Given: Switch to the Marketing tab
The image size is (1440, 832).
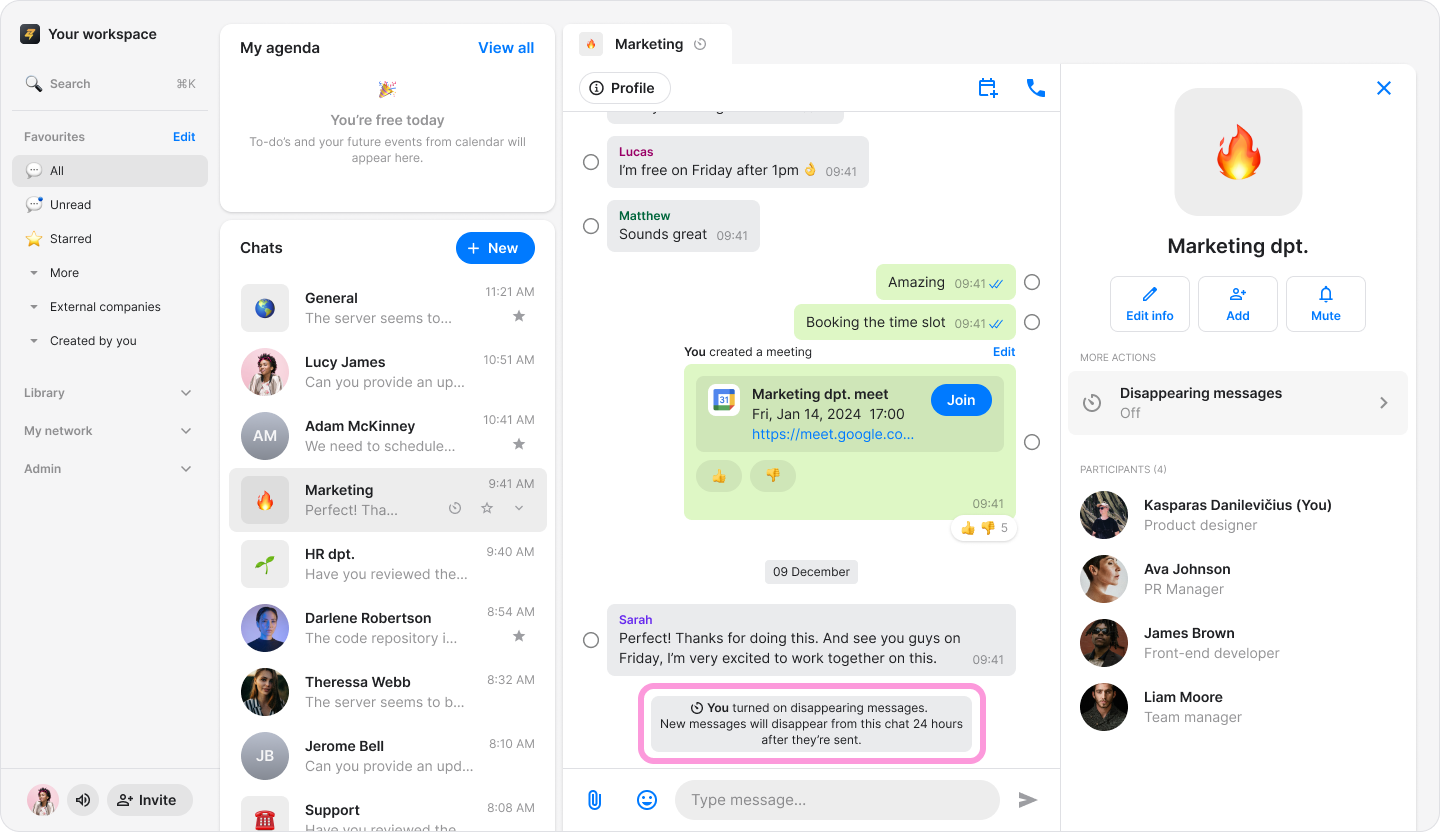Looking at the screenshot, I should tap(647, 44).
